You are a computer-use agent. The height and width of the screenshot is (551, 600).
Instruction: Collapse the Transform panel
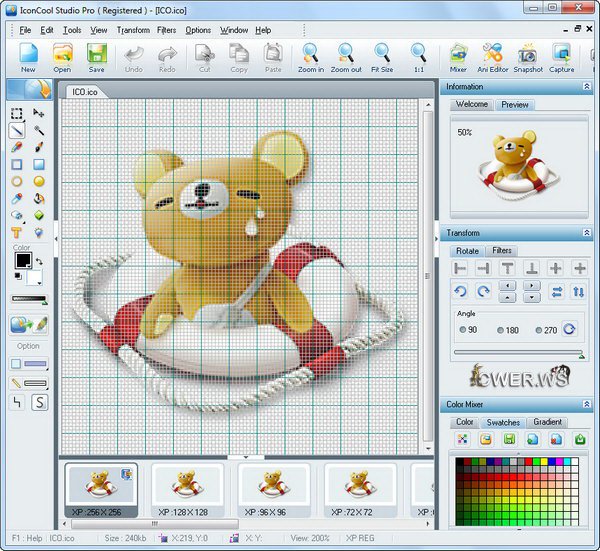point(586,233)
